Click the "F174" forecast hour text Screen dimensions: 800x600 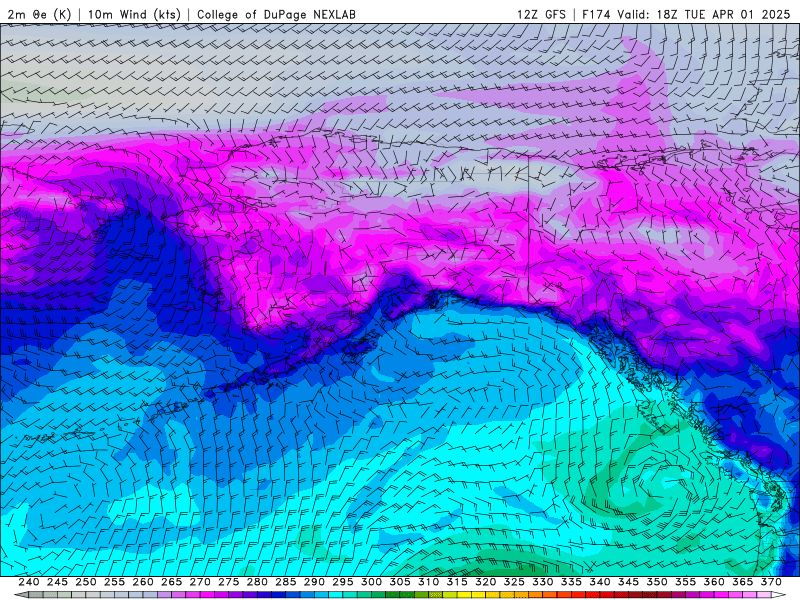(596, 14)
